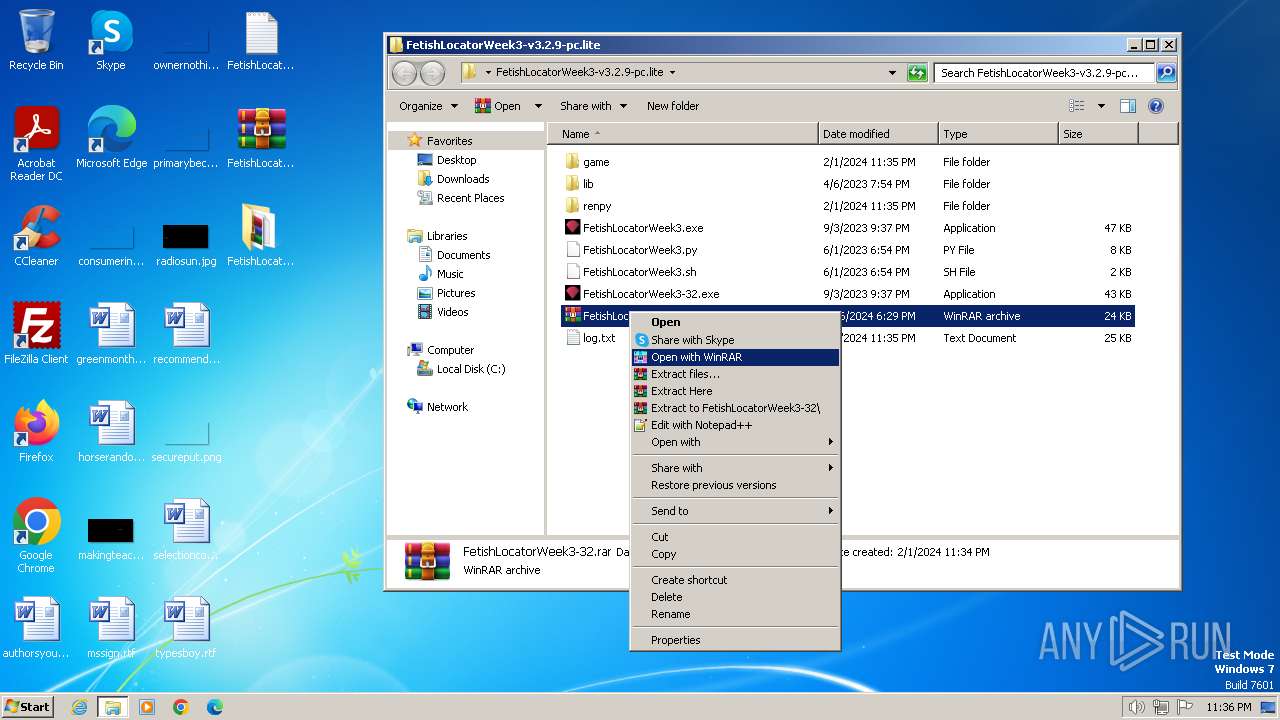
Task: Expand the Organize dropdown menu
Action: (x=428, y=106)
